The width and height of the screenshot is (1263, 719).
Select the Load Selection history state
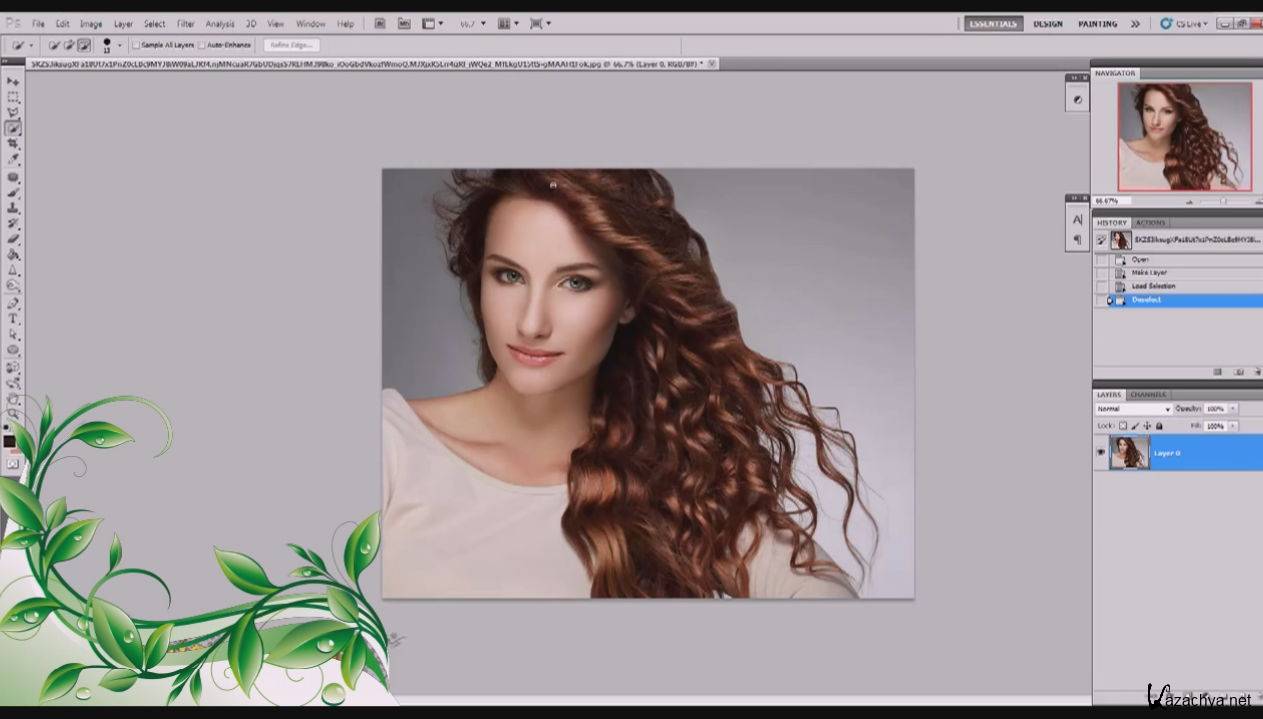(1153, 286)
